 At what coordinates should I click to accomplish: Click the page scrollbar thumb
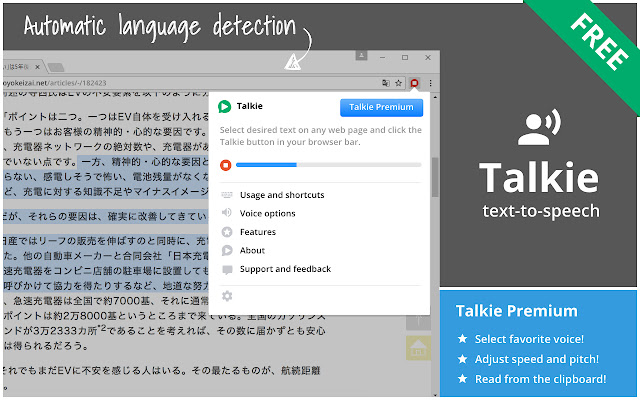435,177
